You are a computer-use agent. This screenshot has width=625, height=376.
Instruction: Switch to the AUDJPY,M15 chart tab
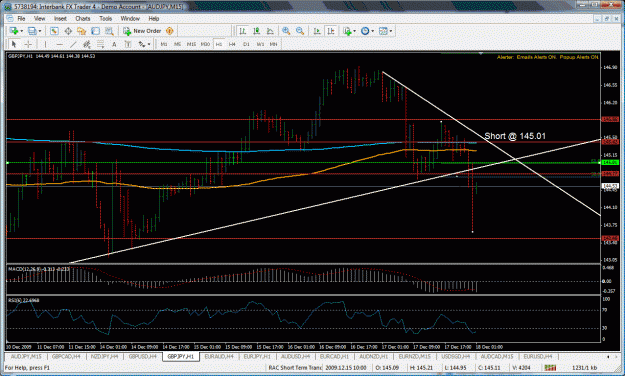tap(26, 356)
